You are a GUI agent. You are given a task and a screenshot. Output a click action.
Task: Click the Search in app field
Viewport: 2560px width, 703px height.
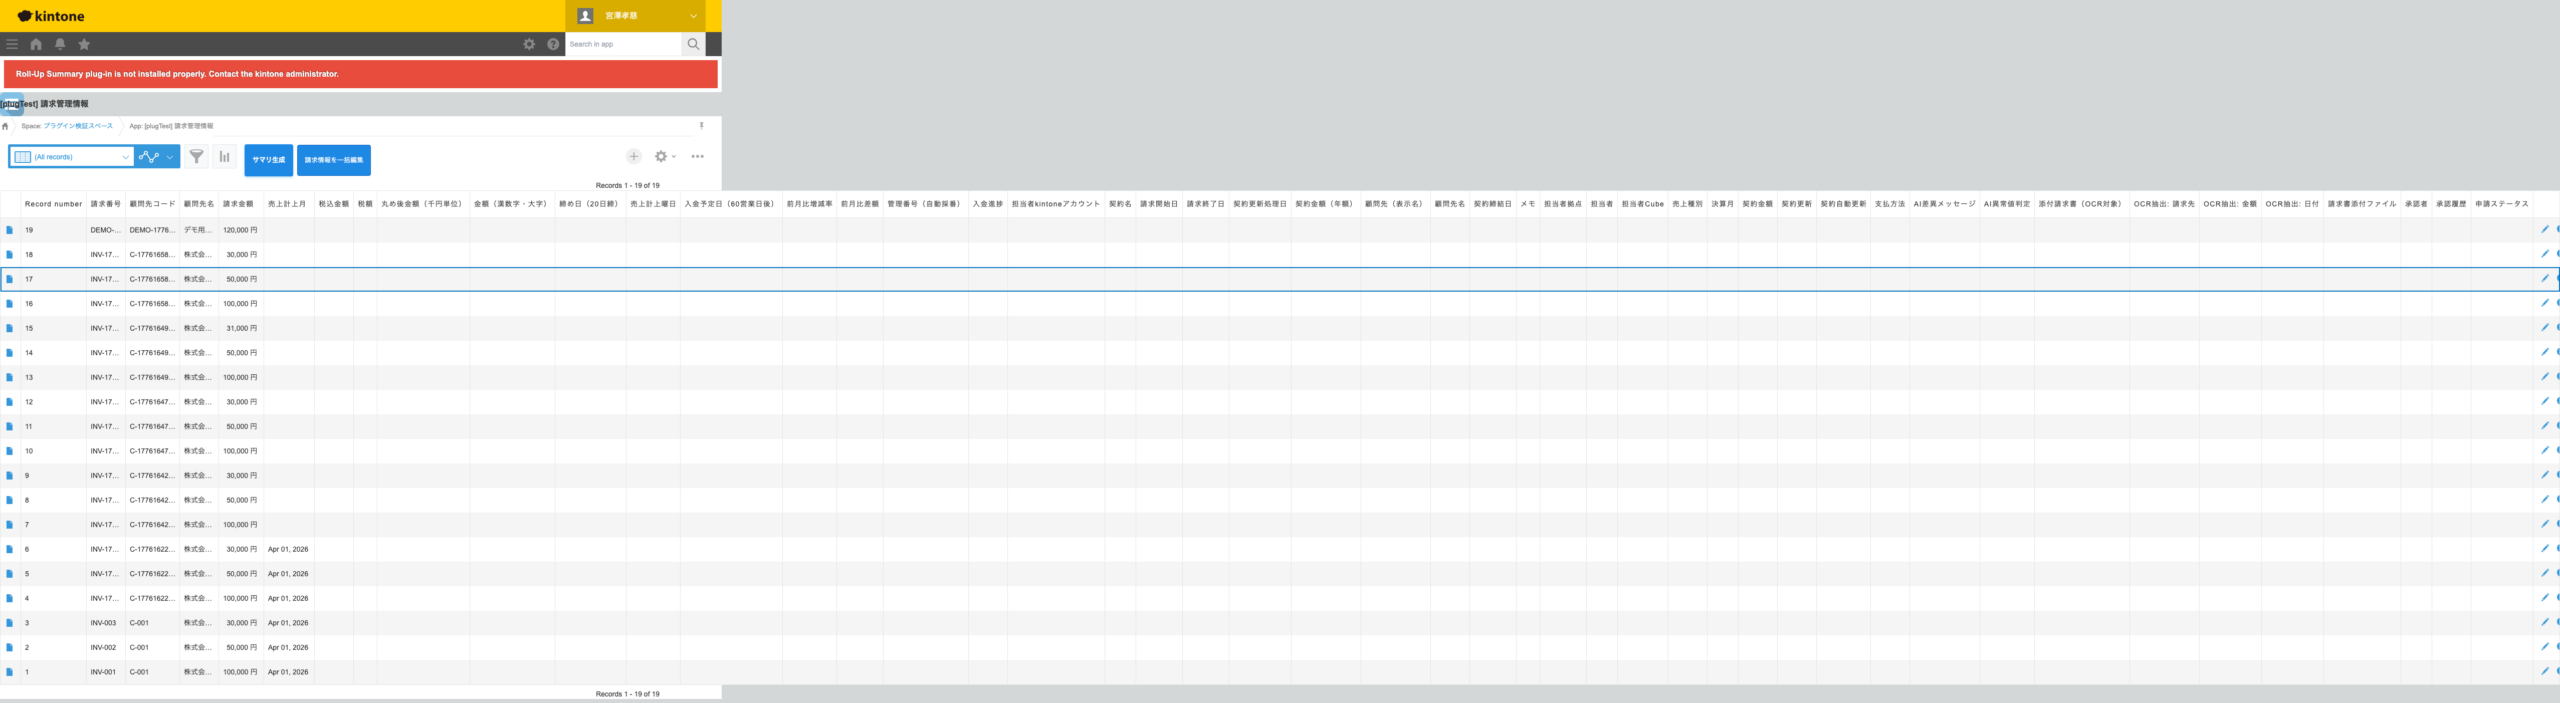click(x=622, y=44)
